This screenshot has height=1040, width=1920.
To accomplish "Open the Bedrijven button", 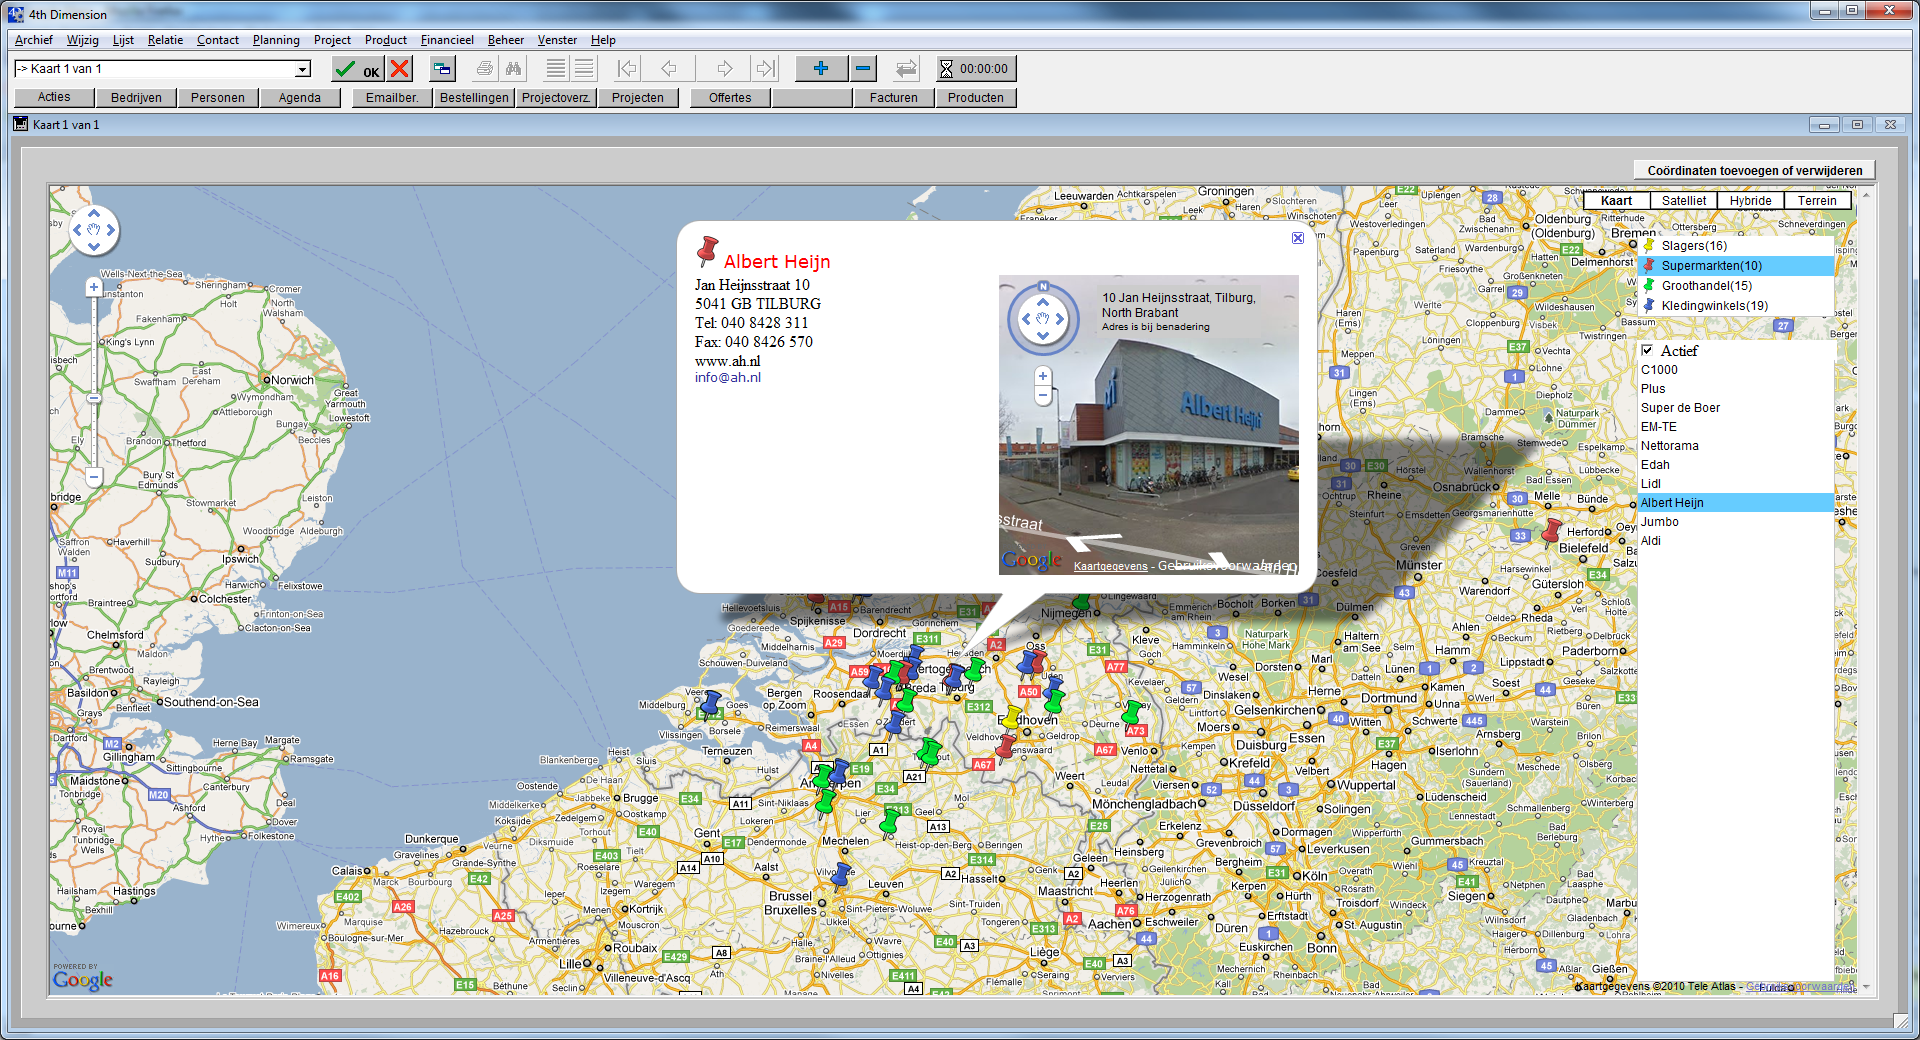I will pyautogui.click(x=136, y=97).
